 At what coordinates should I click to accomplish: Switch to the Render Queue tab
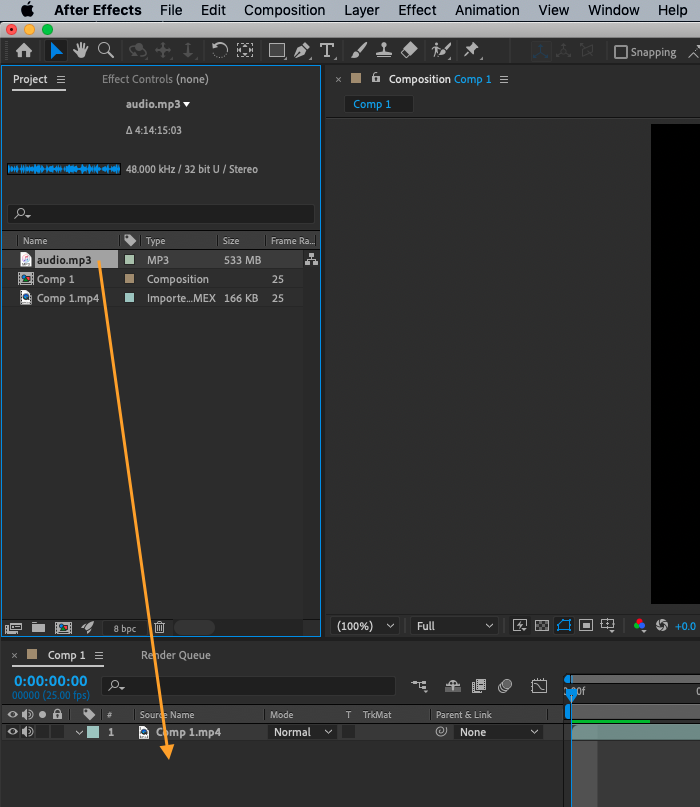point(175,655)
